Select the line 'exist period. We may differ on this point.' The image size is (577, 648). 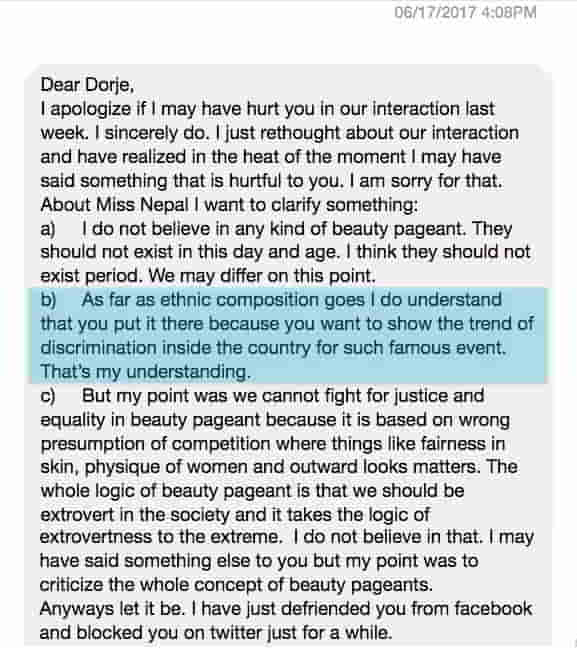(x=208, y=276)
